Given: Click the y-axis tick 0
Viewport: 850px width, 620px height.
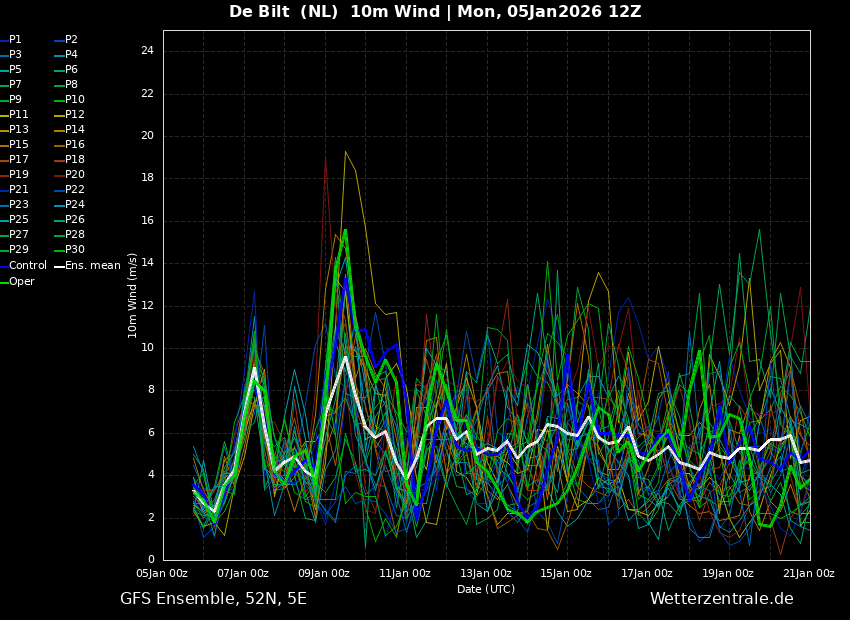Looking at the screenshot, I should point(151,560).
